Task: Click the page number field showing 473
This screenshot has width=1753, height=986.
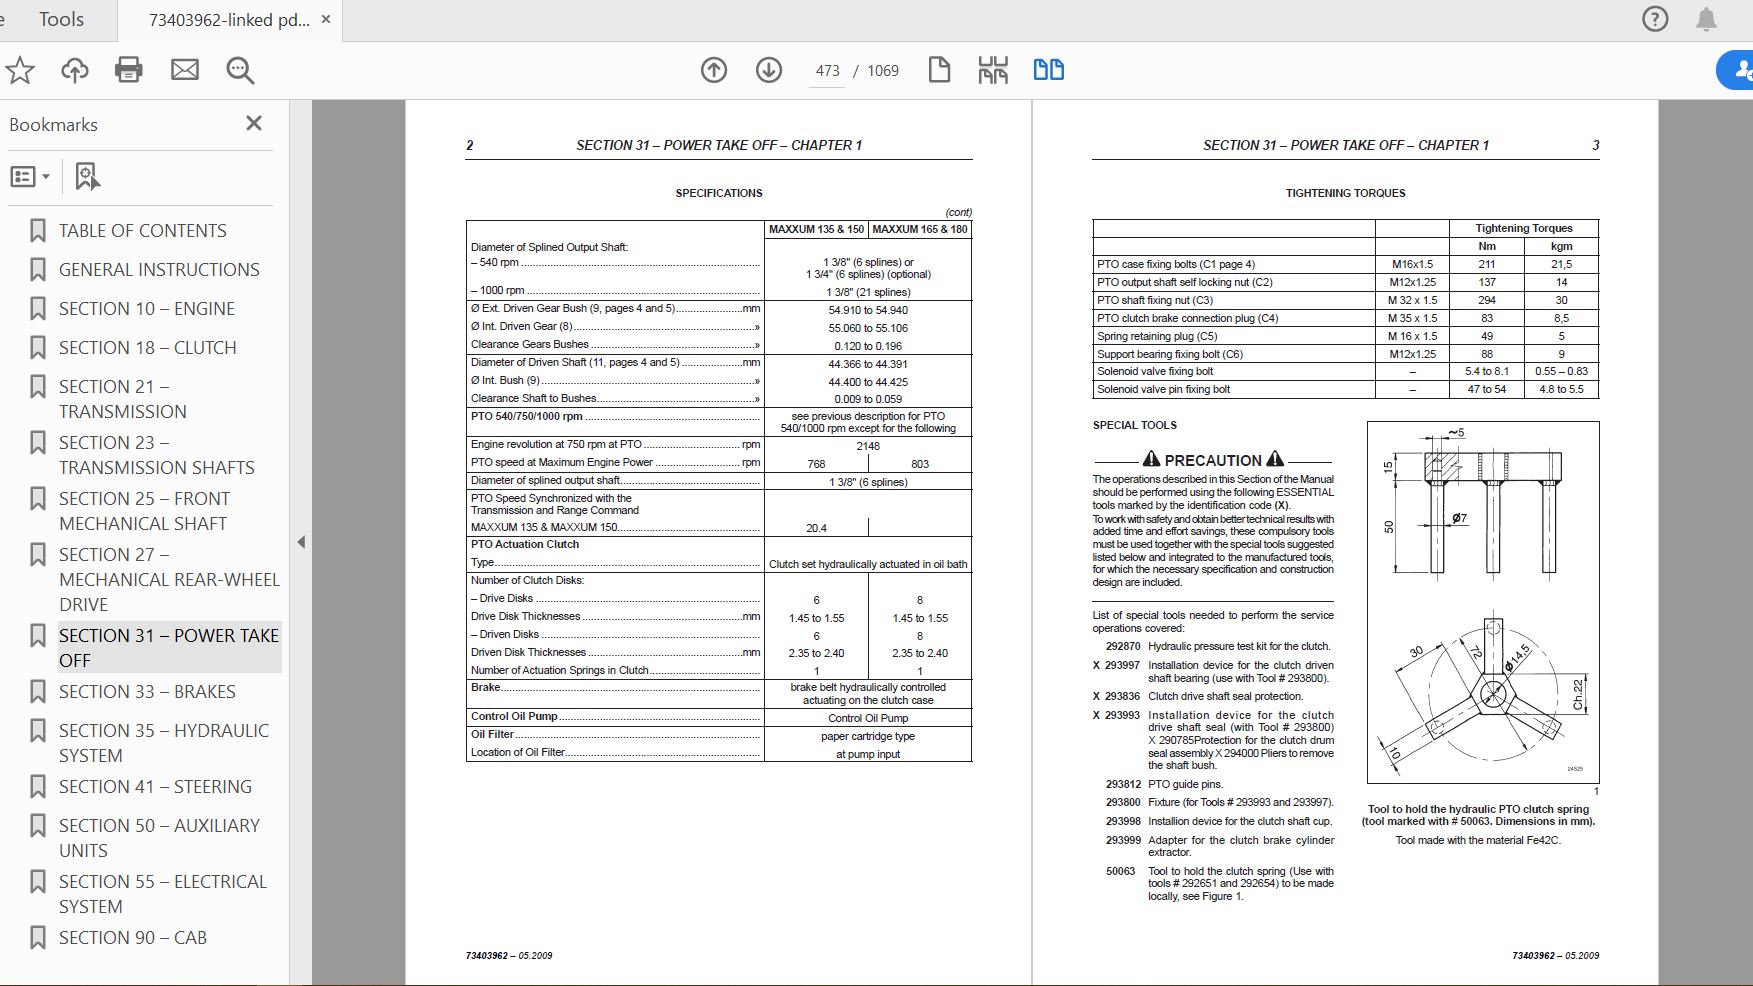Action: (828, 71)
